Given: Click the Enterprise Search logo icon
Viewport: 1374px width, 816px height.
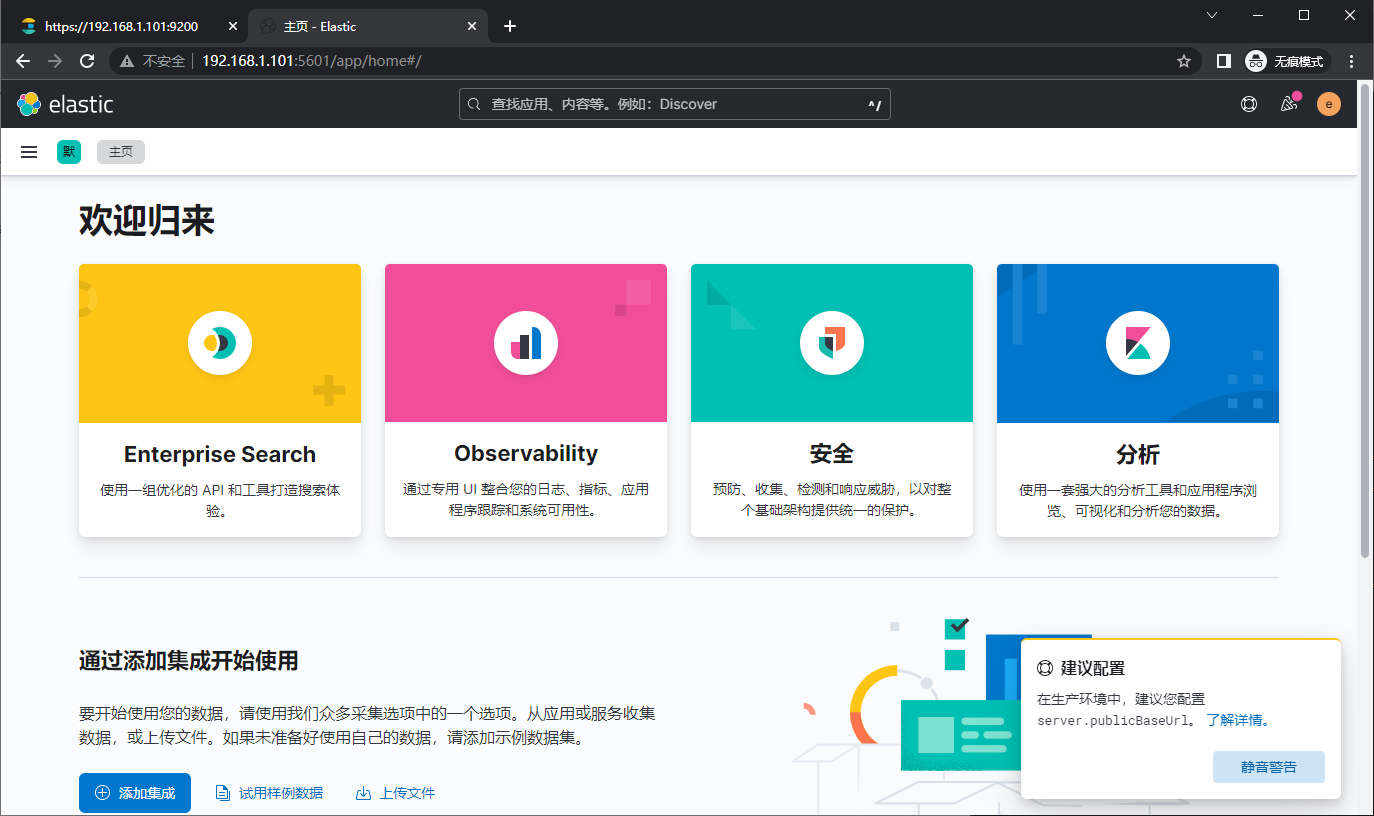Looking at the screenshot, I should (x=220, y=344).
